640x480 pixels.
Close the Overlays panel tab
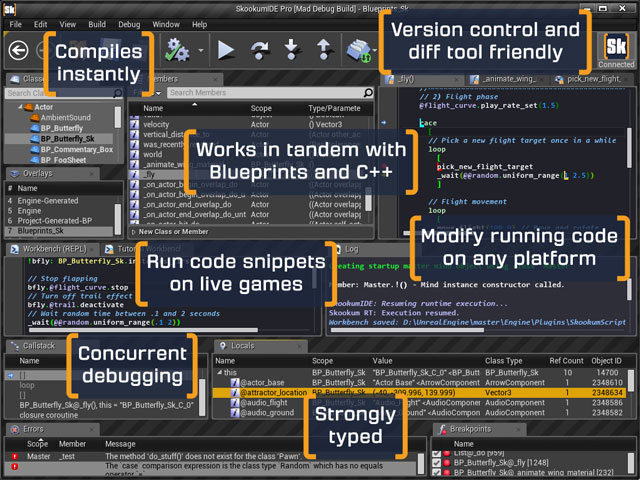(x=92, y=174)
